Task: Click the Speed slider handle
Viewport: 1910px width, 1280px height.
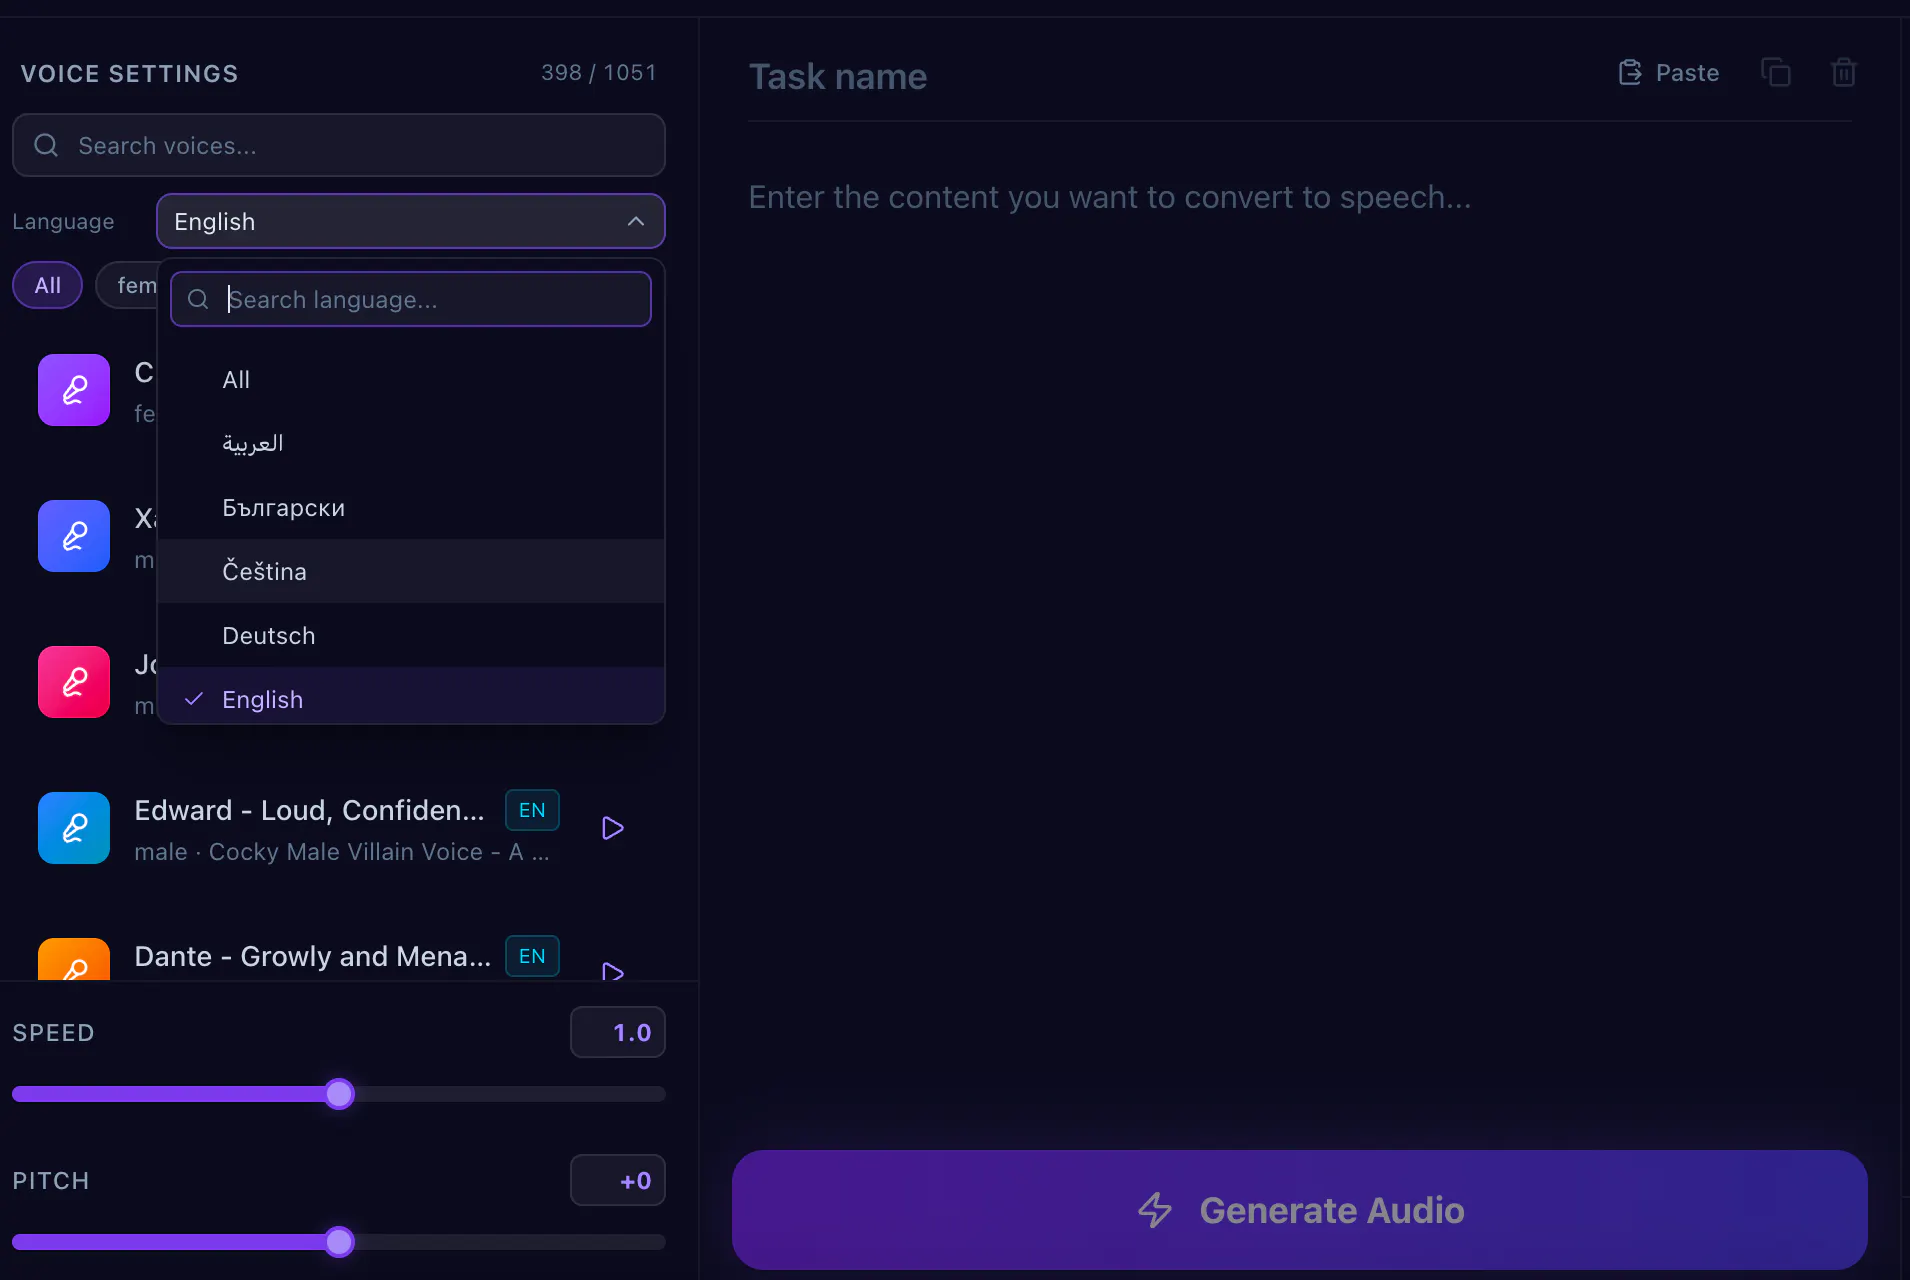Action: tap(339, 1094)
